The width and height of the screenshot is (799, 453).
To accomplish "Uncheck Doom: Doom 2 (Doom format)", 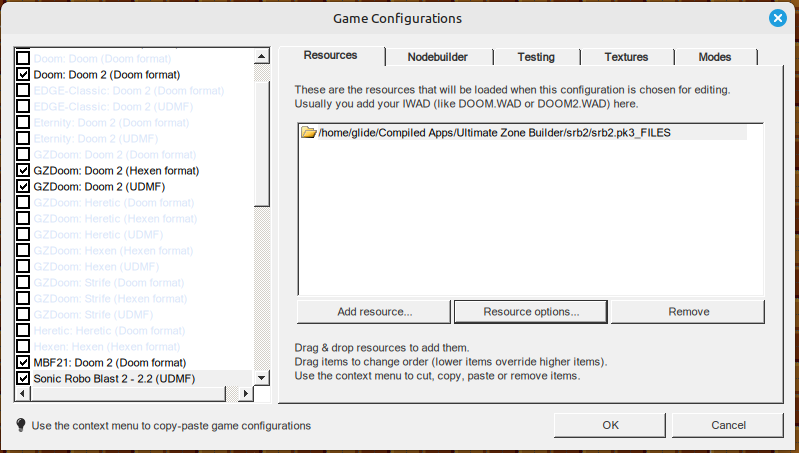I will (23, 74).
